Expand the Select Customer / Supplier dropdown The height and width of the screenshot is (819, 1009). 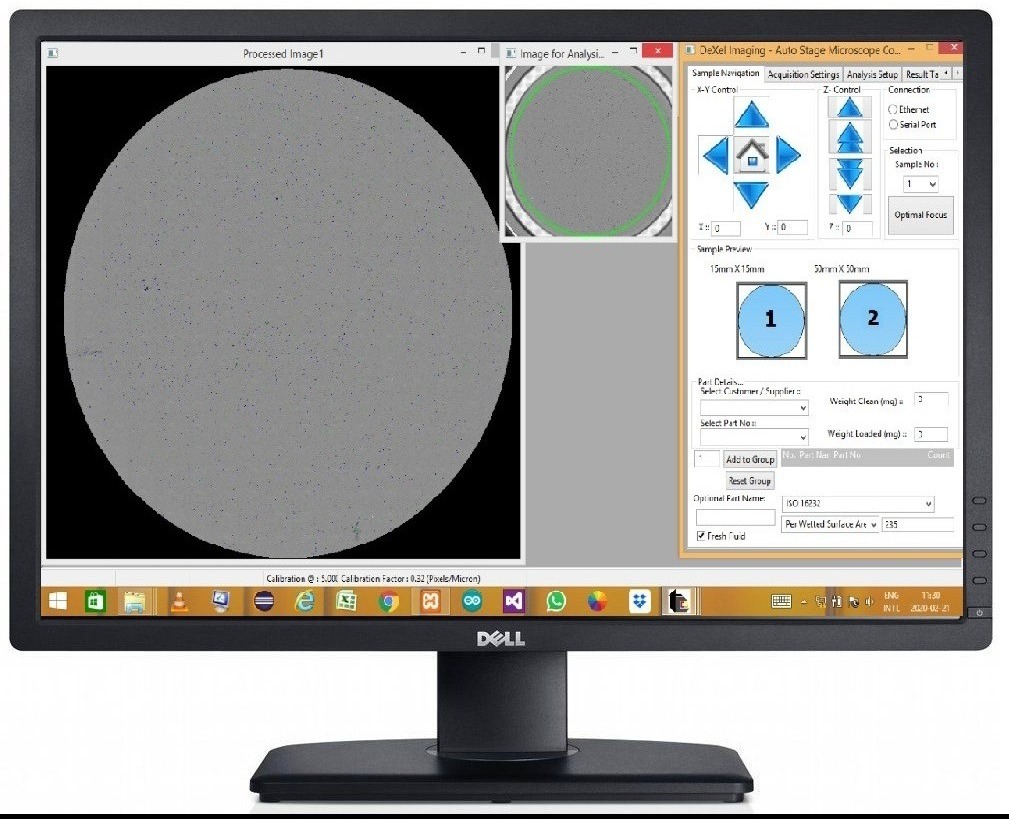(754, 408)
